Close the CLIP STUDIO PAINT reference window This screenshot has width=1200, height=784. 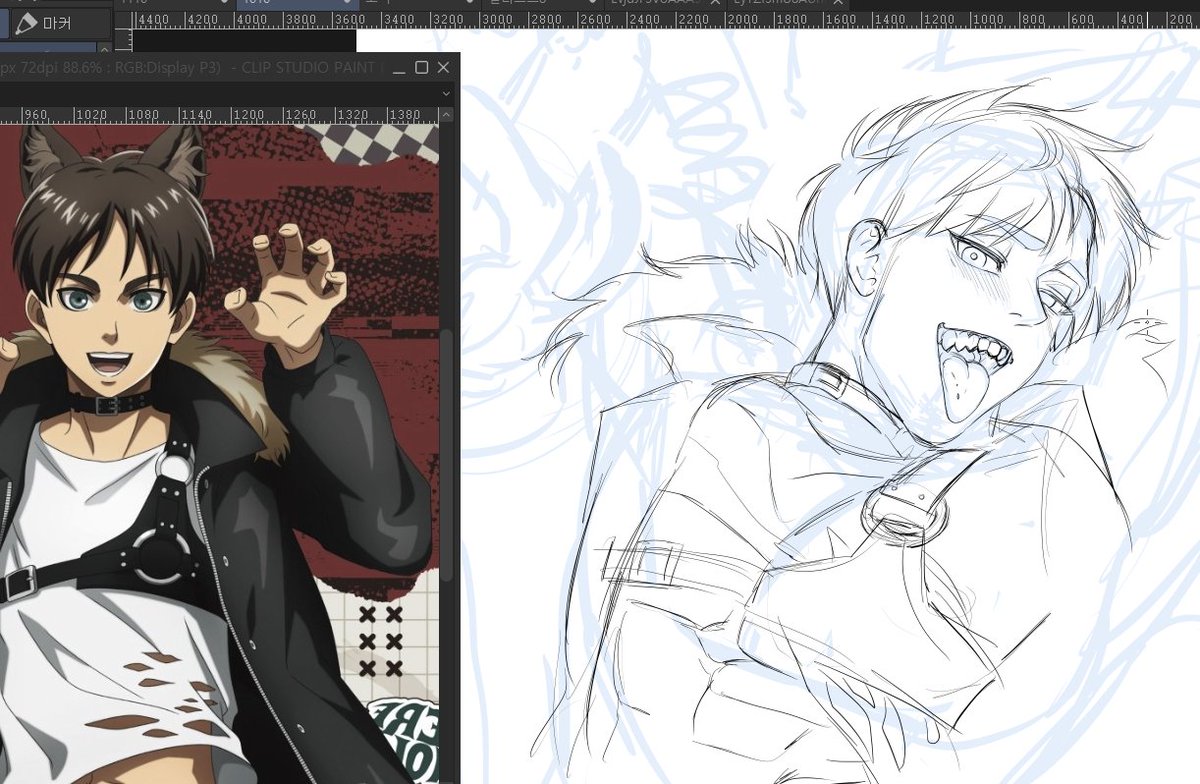(443, 67)
